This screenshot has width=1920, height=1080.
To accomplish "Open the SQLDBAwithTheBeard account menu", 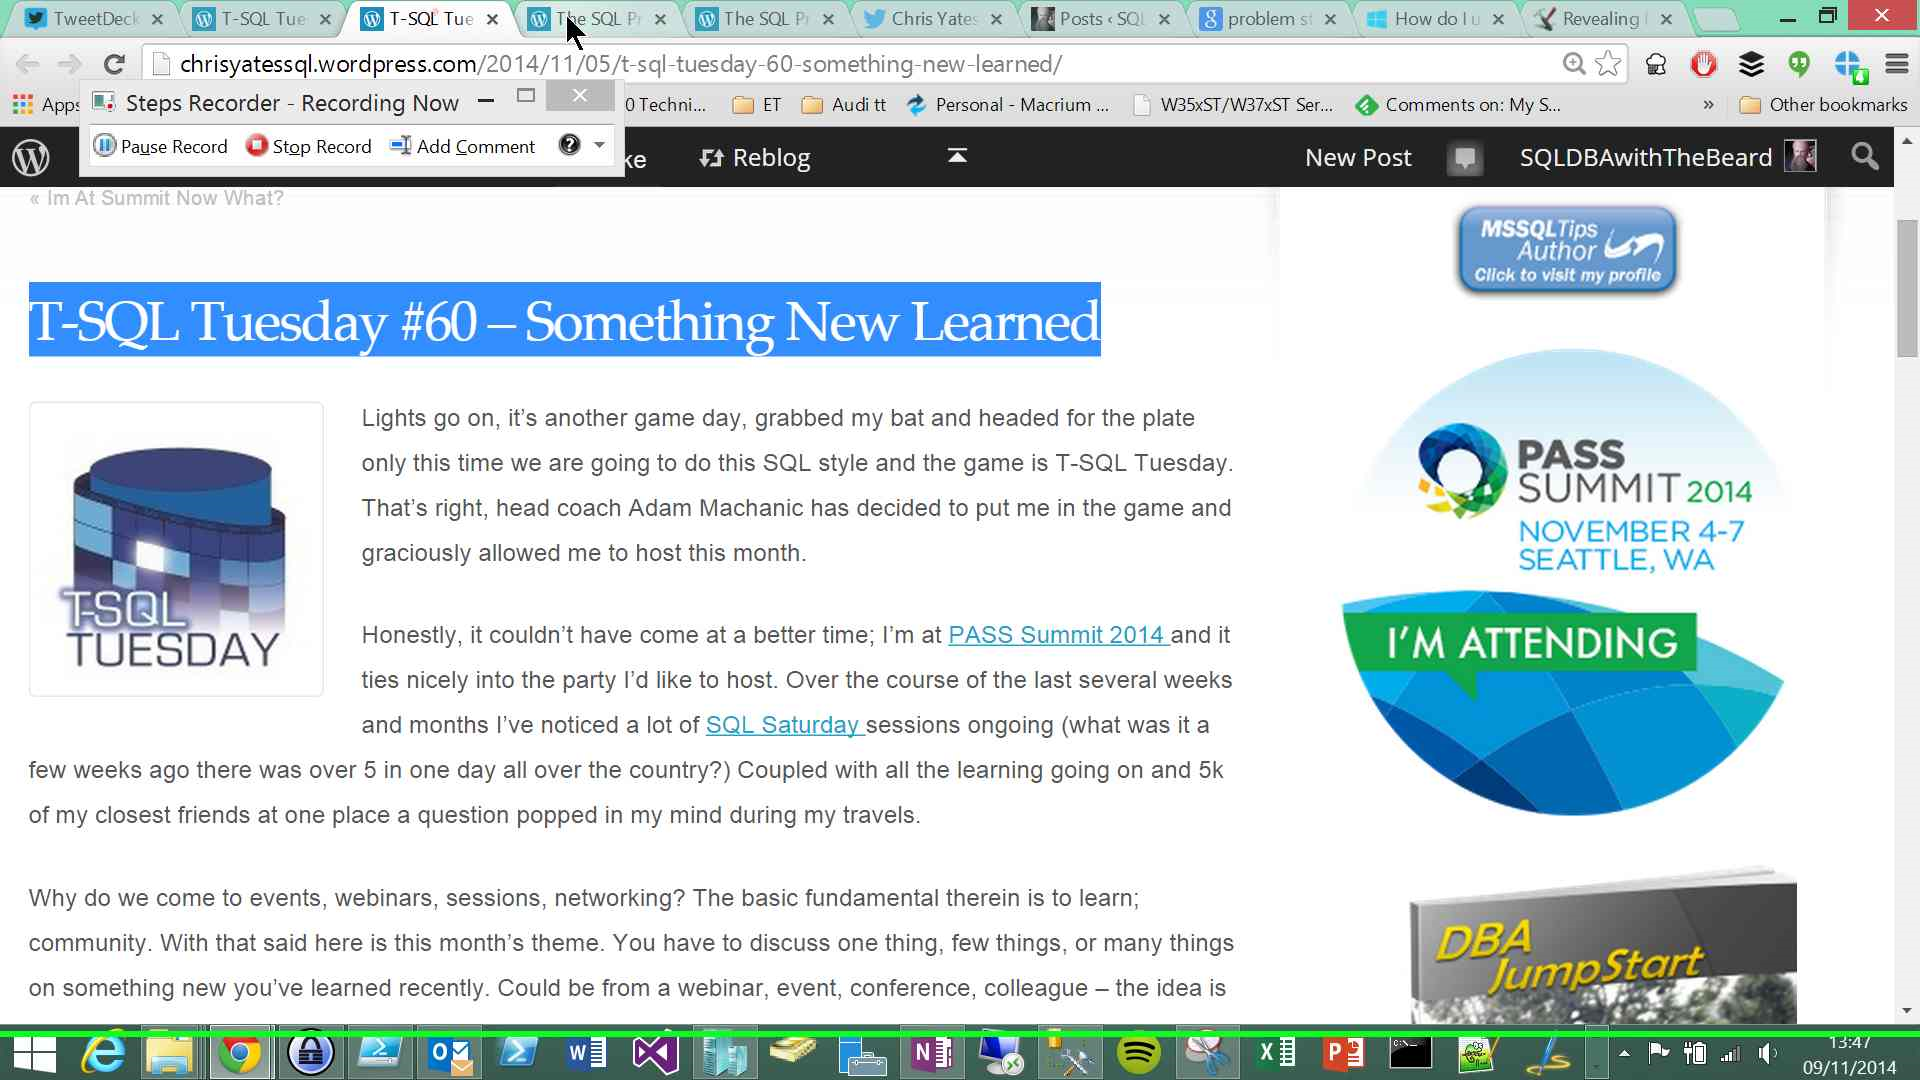I will [1667, 157].
